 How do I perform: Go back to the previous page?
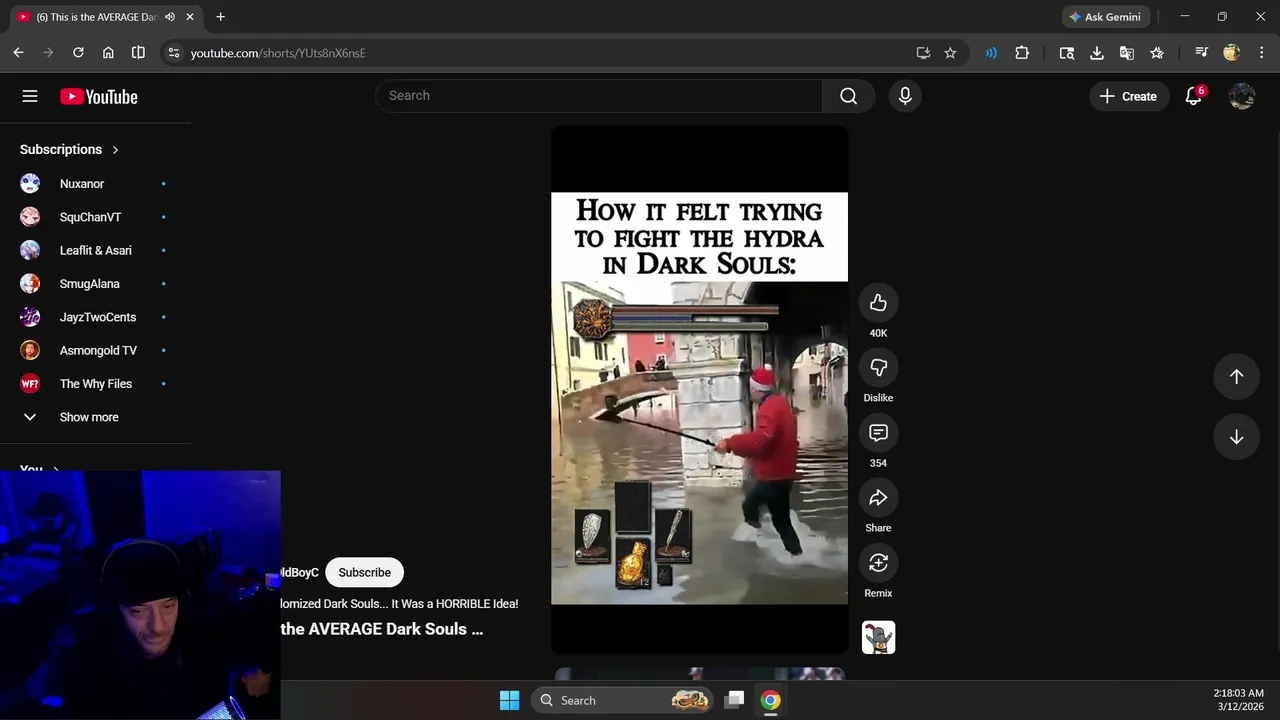click(18, 53)
